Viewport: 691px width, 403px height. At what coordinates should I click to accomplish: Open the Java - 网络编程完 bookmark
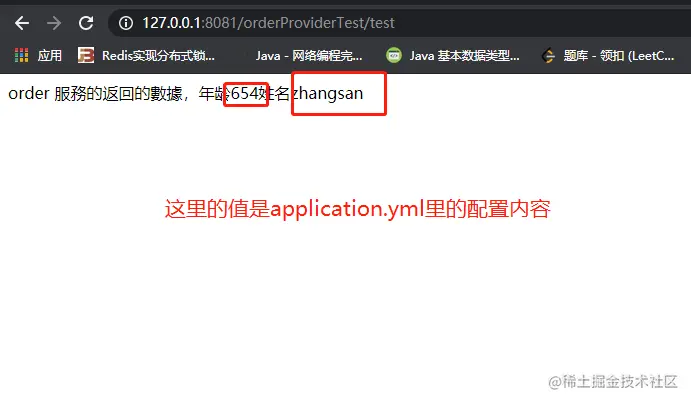309,56
